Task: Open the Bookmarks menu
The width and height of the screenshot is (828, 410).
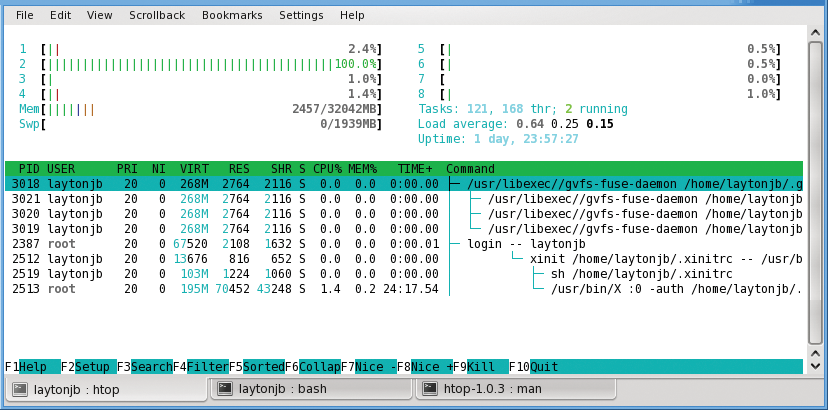Action: click(x=232, y=15)
